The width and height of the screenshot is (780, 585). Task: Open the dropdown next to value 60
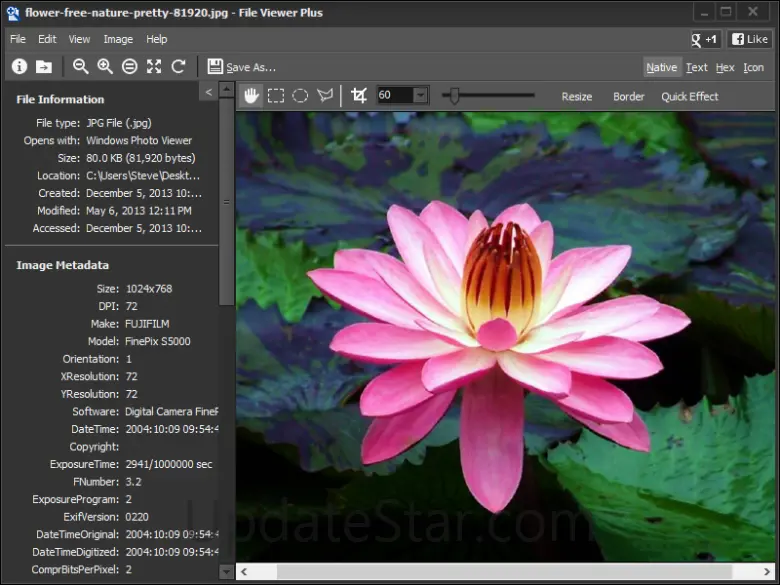click(x=420, y=96)
